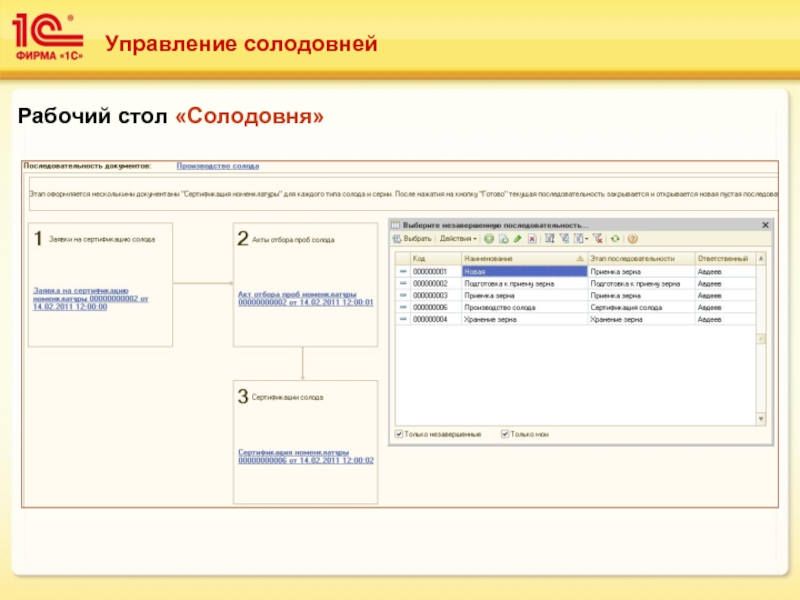Click the green Add new item icon
This screenshot has height=600, width=800.
[x=489, y=239]
